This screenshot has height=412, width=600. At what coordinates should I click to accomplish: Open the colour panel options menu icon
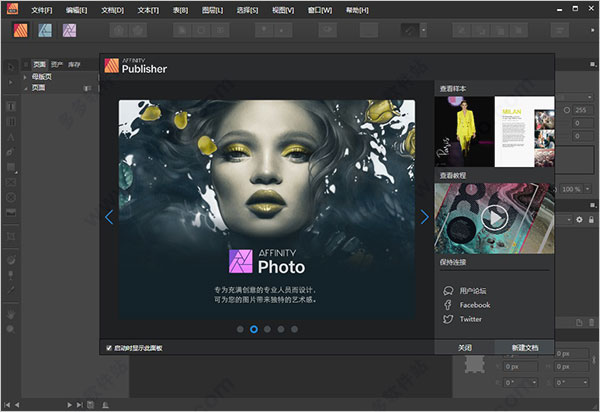[x=592, y=64]
